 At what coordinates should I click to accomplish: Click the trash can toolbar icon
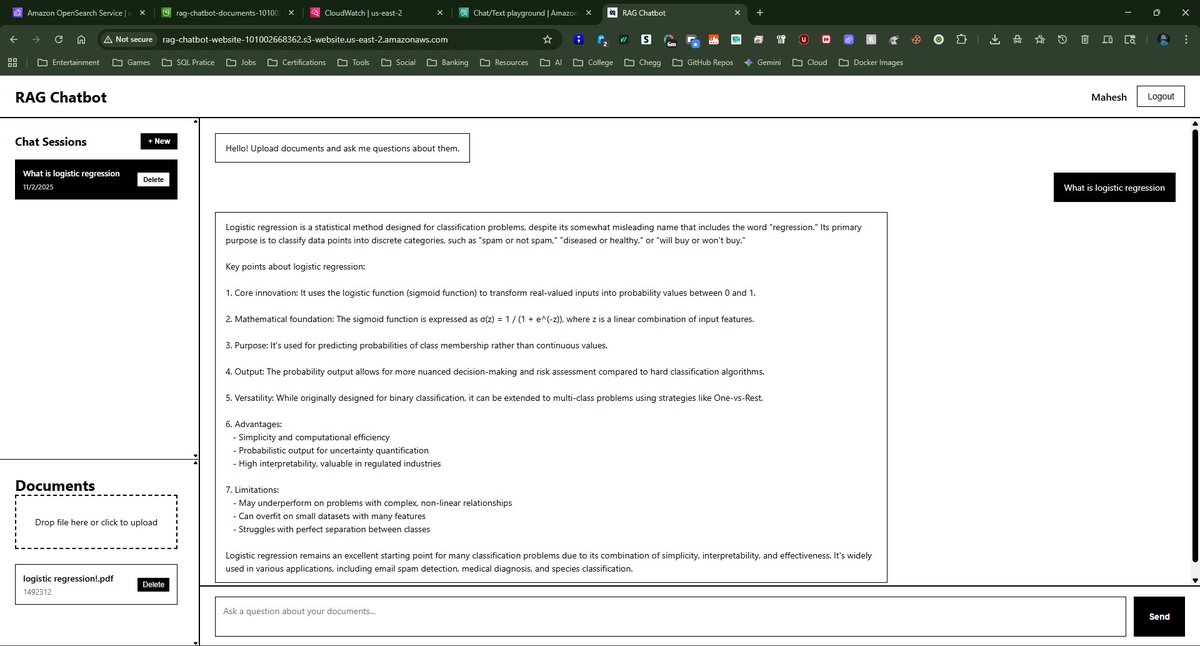(x=1085, y=39)
